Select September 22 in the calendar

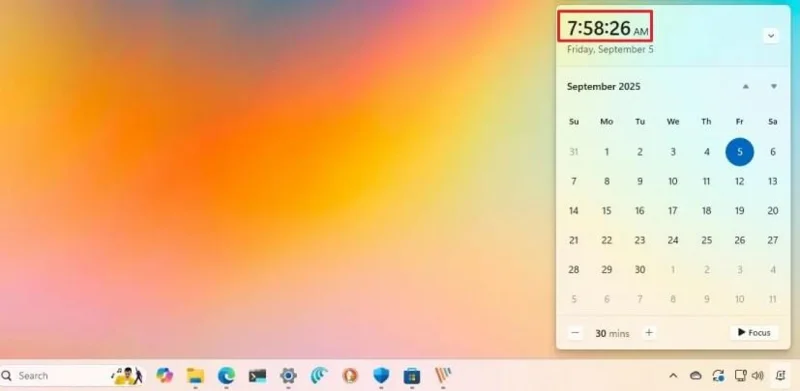607,240
